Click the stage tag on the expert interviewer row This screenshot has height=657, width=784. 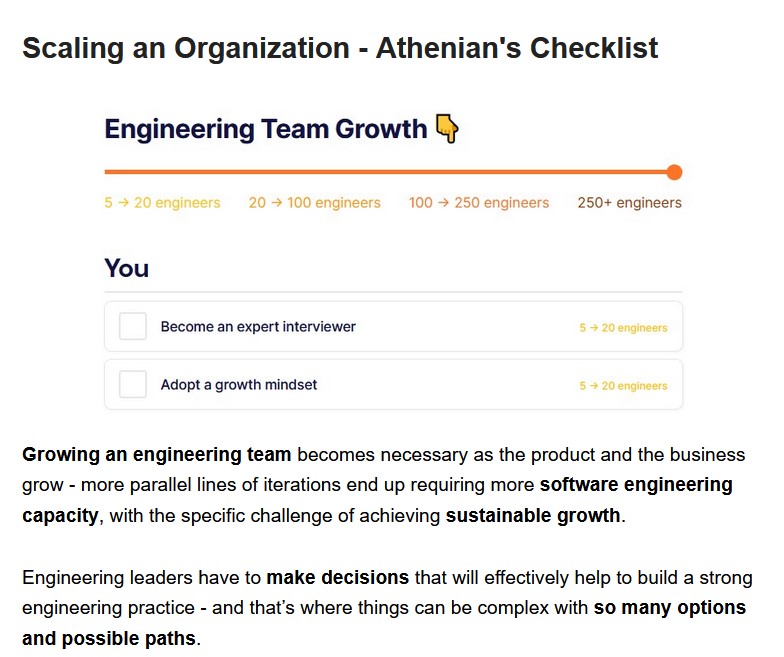pyautogui.click(x=623, y=328)
